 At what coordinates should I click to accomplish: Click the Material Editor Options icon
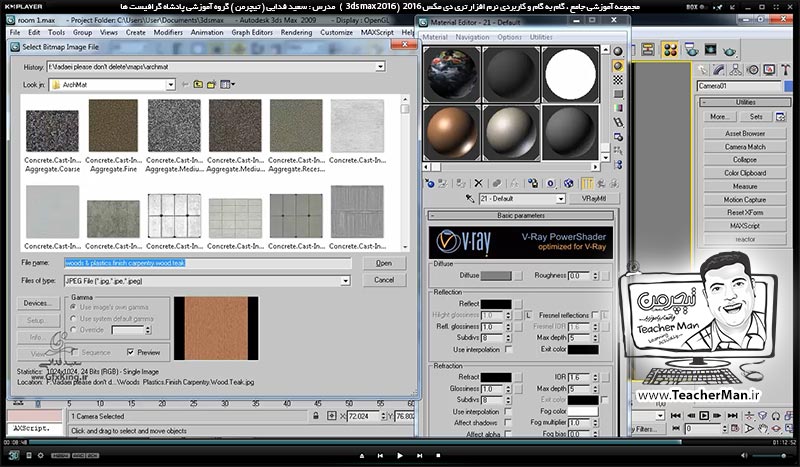[x=618, y=137]
